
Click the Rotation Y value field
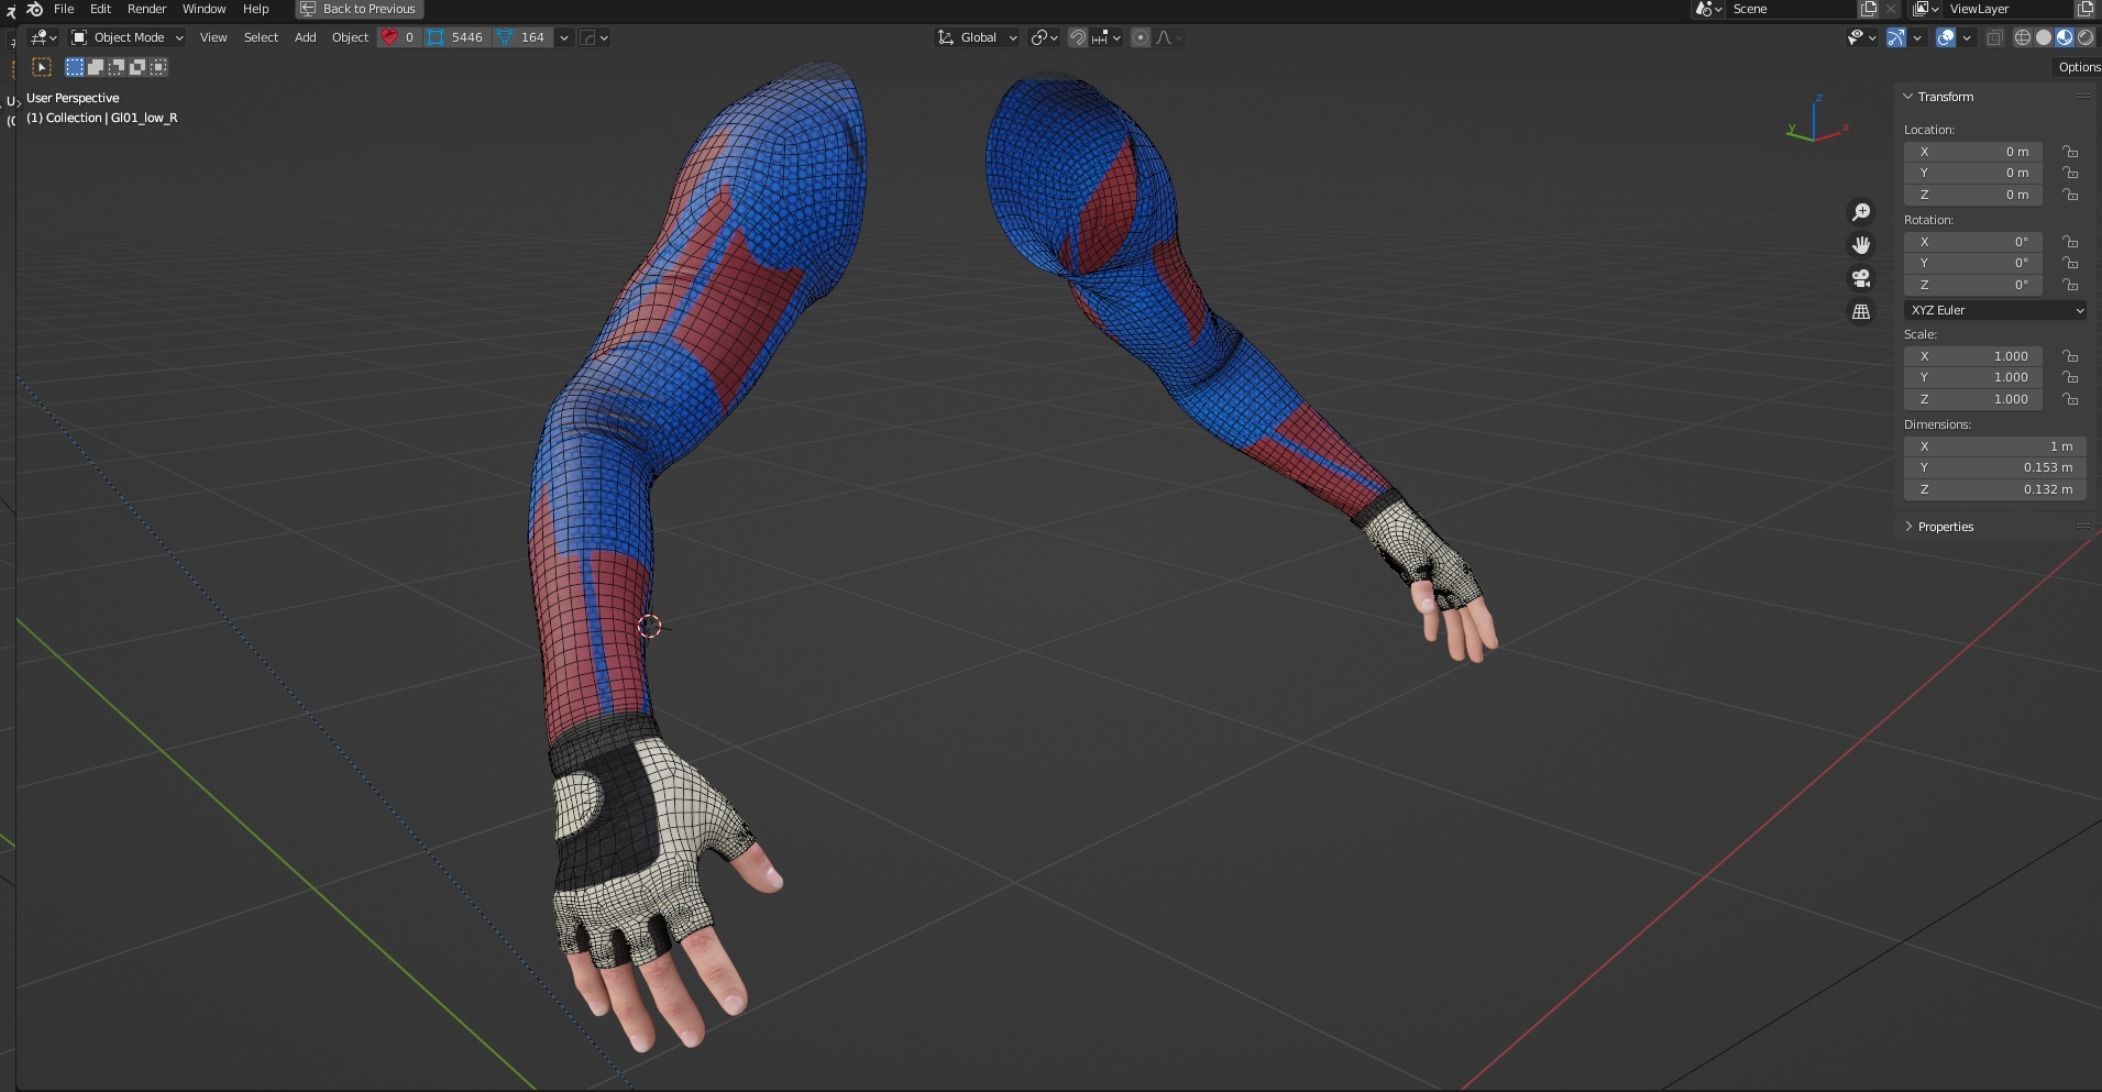(x=1973, y=263)
